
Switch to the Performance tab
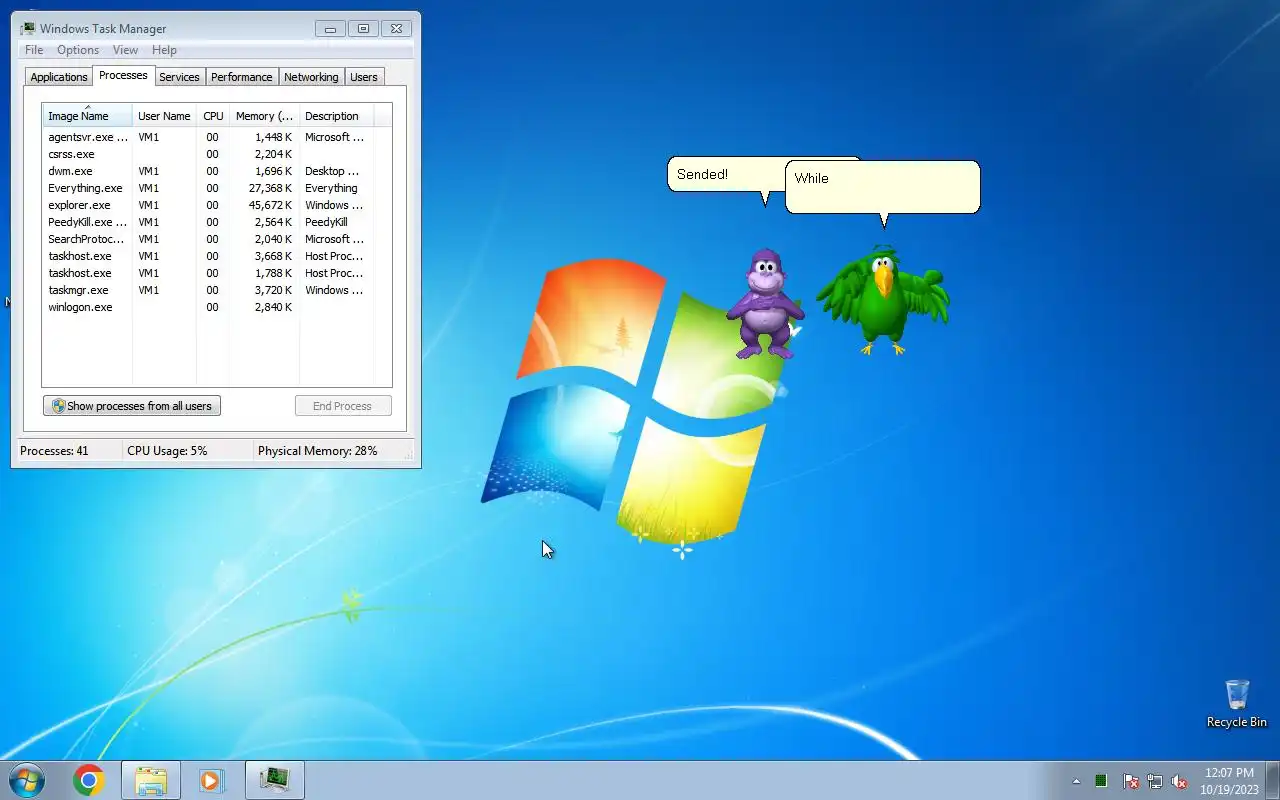coord(241,77)
